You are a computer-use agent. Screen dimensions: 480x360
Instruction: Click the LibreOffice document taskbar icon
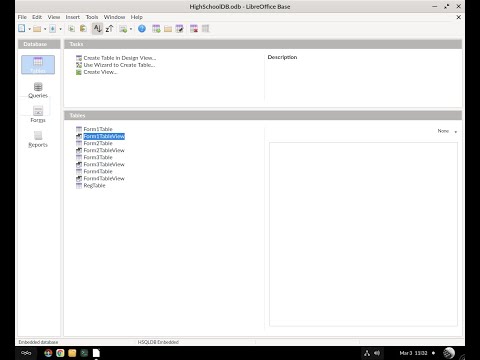tap(96, 353)
